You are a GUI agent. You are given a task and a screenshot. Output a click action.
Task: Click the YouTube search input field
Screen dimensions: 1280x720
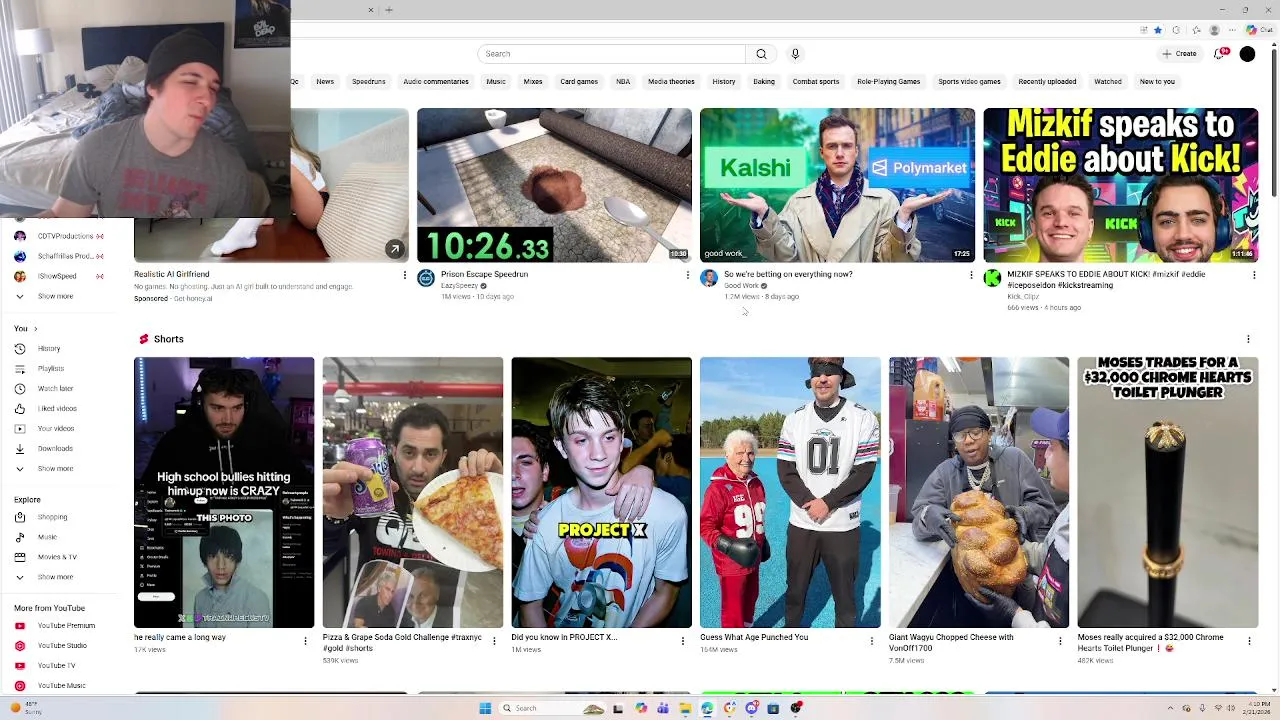(x=611, y=54)
